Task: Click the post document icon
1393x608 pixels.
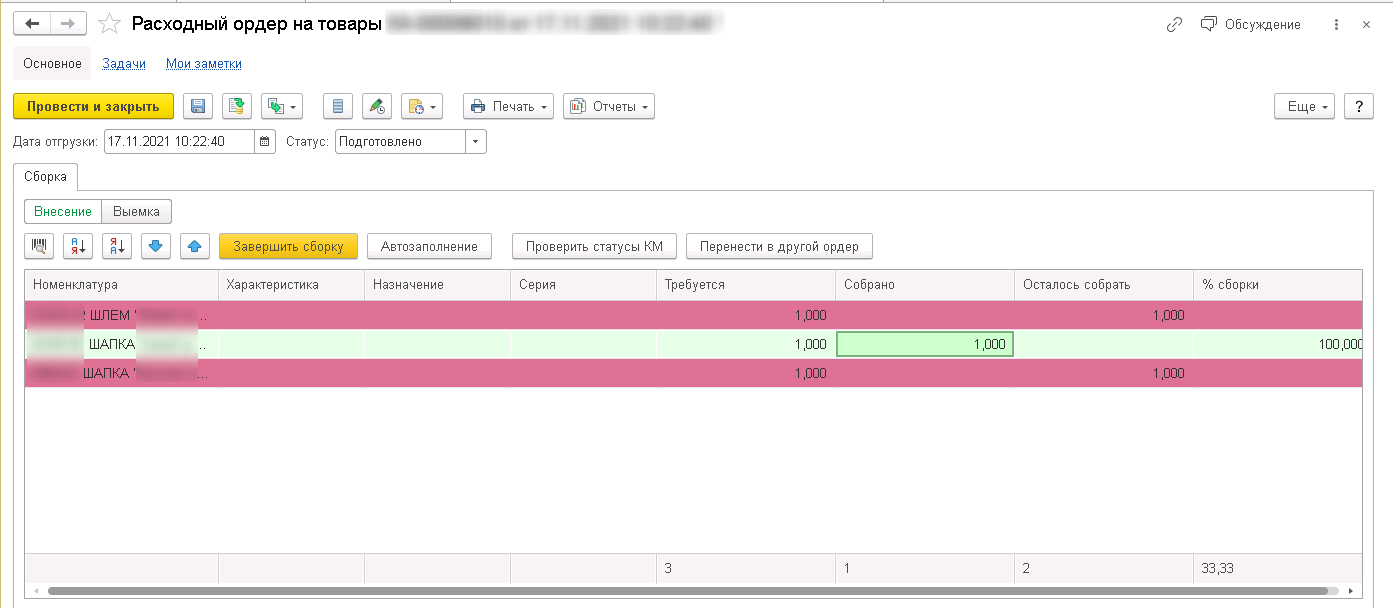Action: 237,107
